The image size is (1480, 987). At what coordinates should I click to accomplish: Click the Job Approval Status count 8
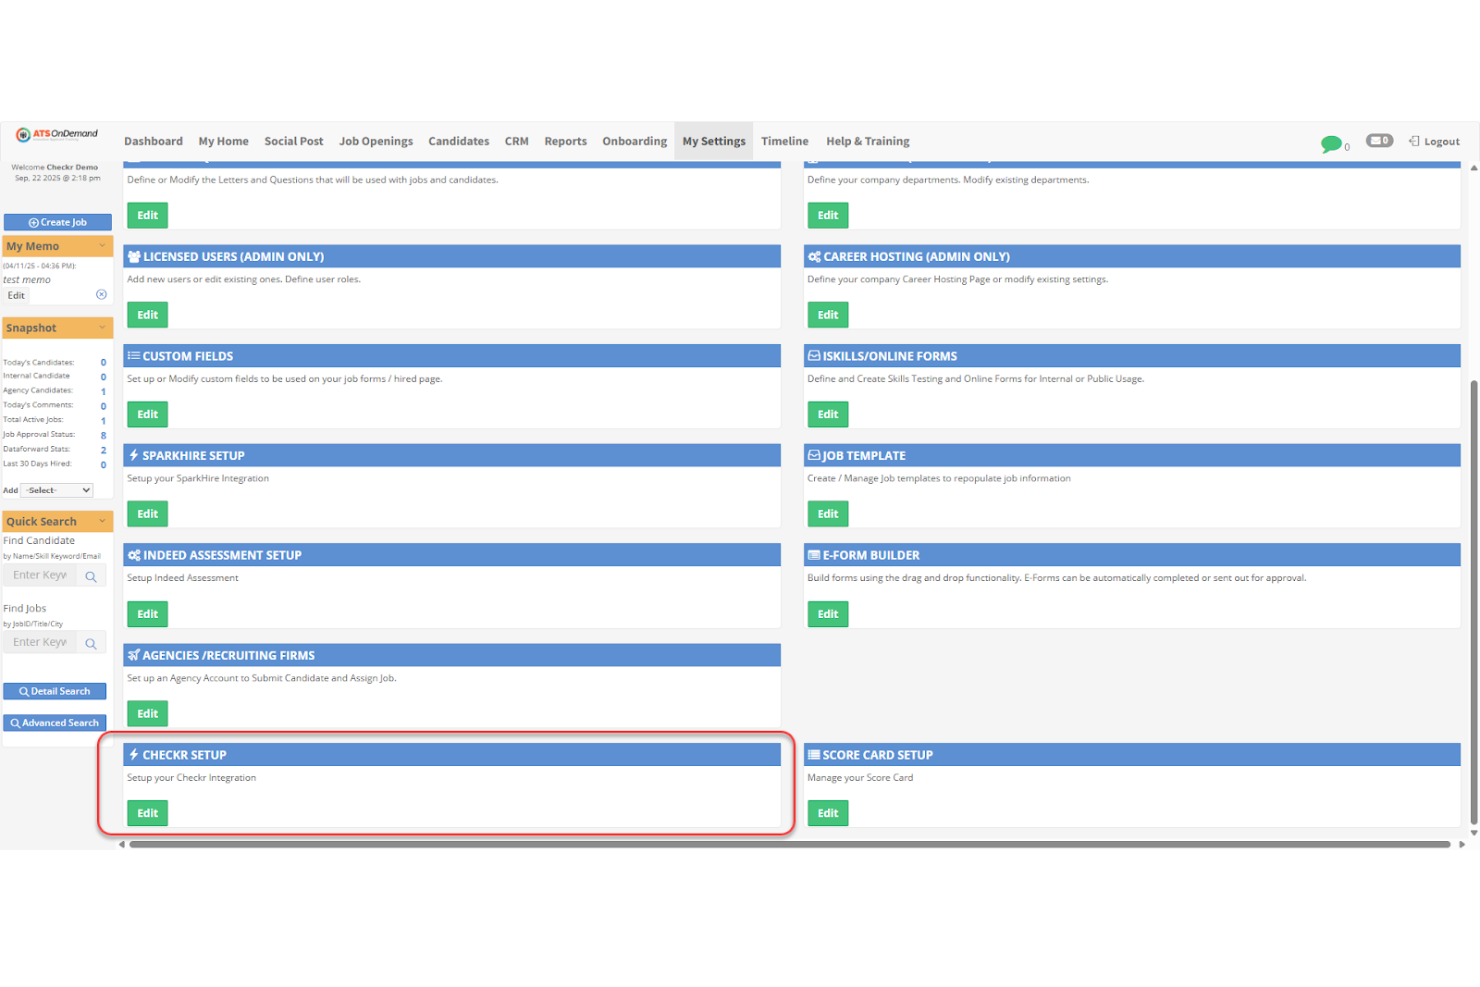pyautogui.click(x=102, y=434)
